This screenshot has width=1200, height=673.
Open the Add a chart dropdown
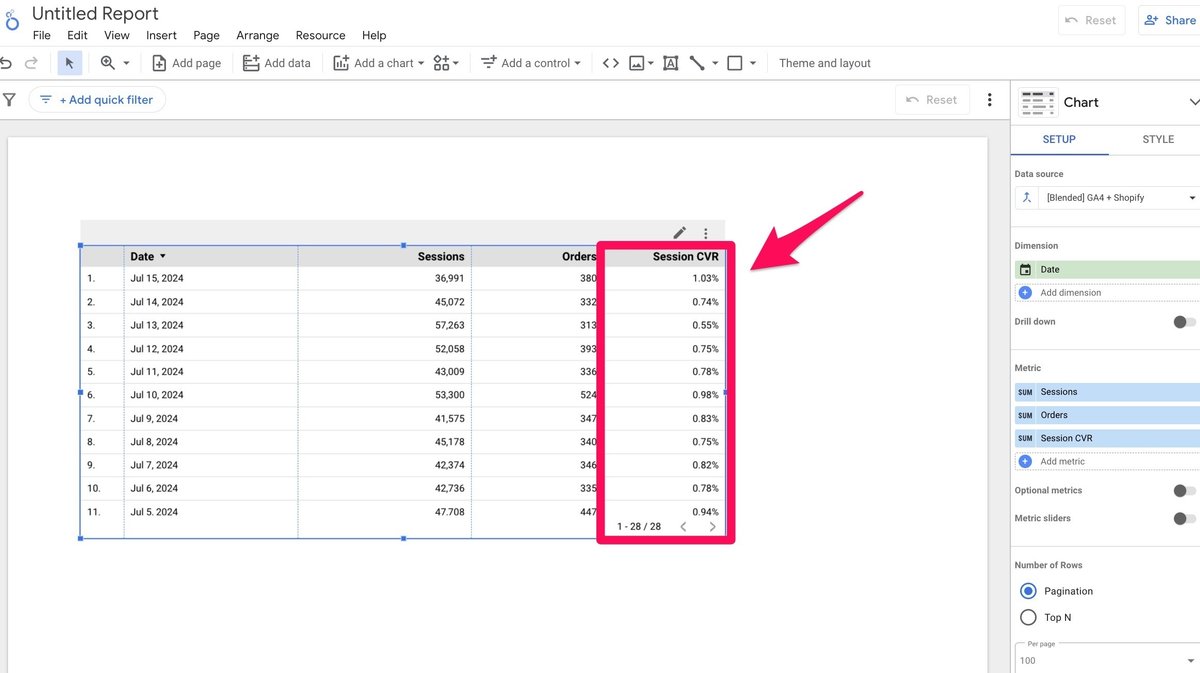pyautogui.click(x=379, y=63)
